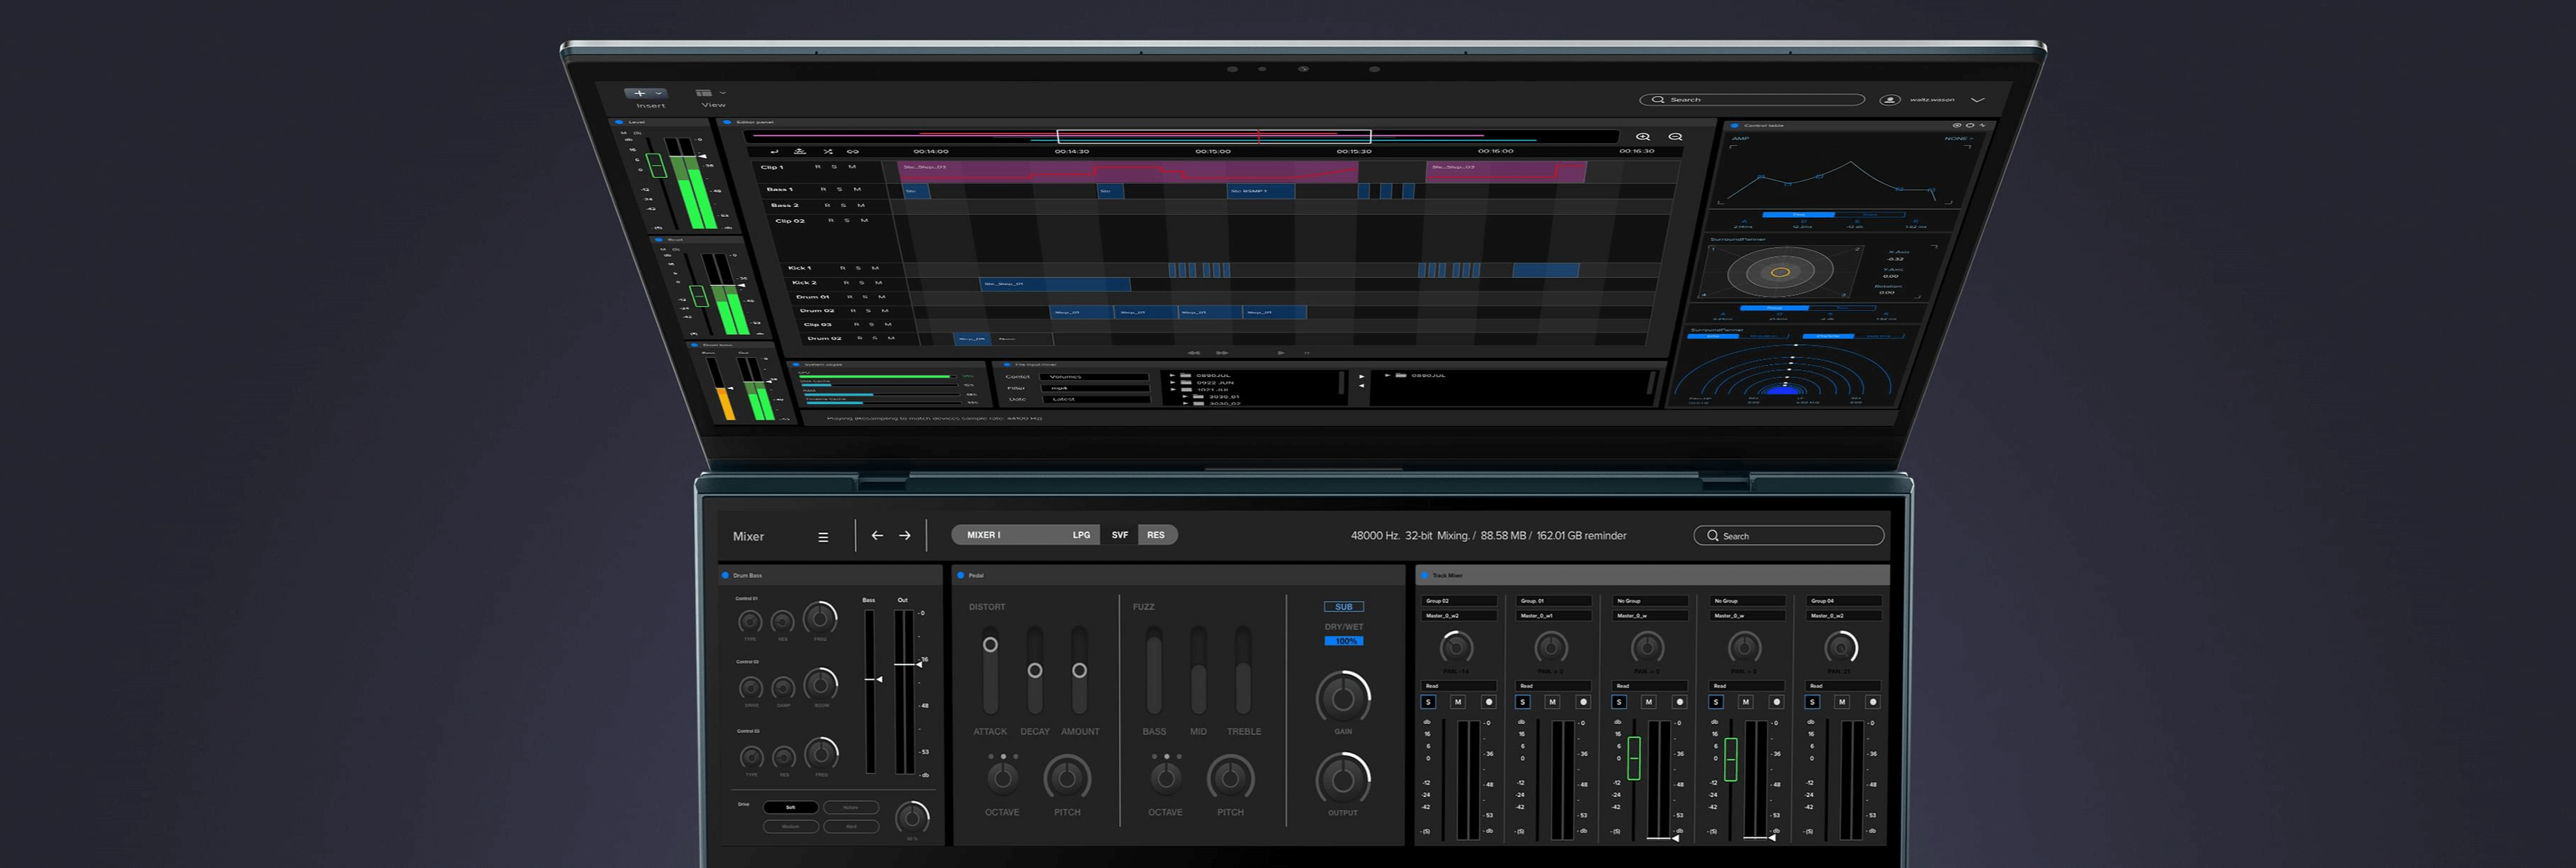
Task: Adjust the Pedal OUTPUT knob
Action: click(x=1343, y=779)
